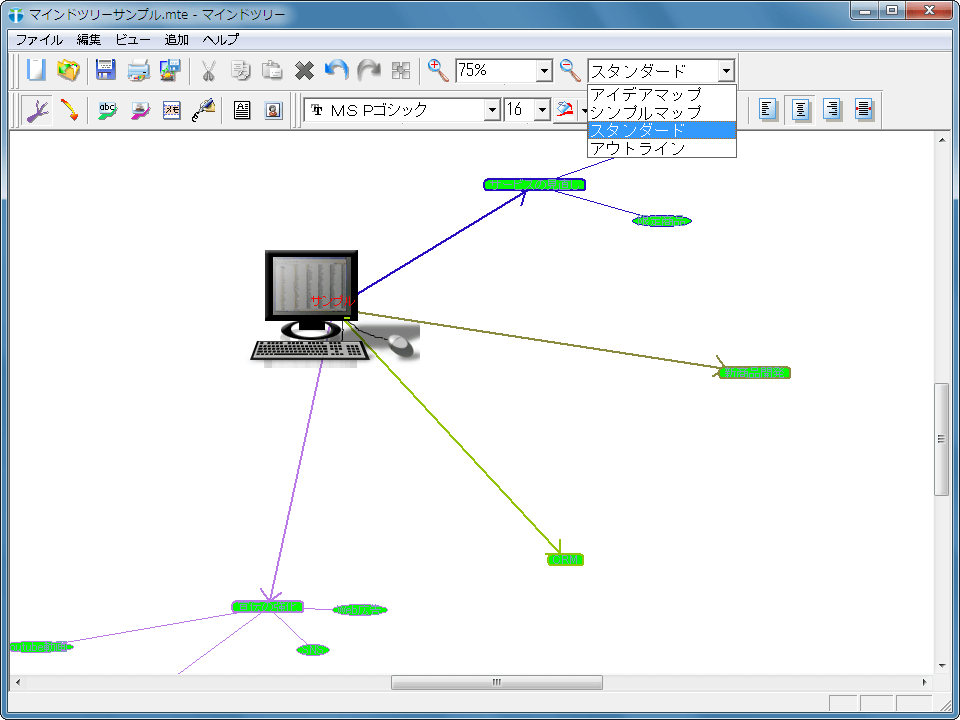
Task: Click the MindTree app icon in title bar
Action: (x=17, y=15)
